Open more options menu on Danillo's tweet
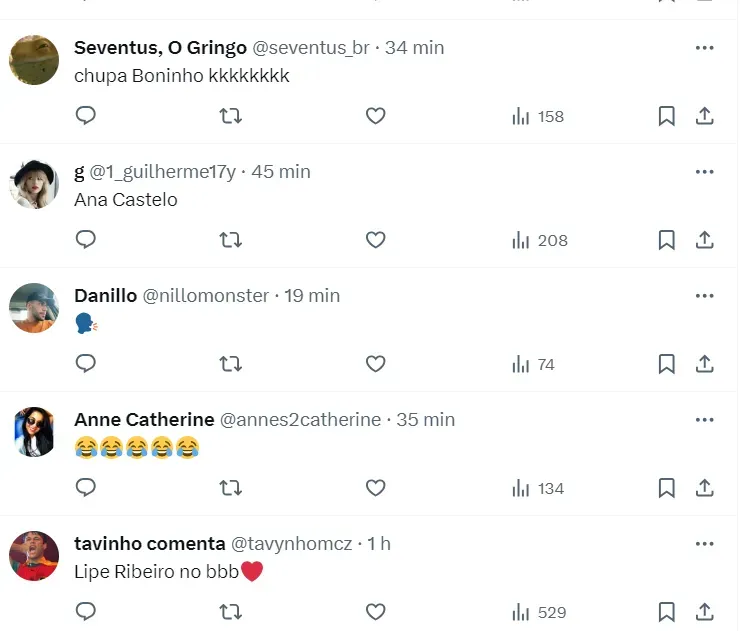750x631 pixels. [x=704, y=295]
